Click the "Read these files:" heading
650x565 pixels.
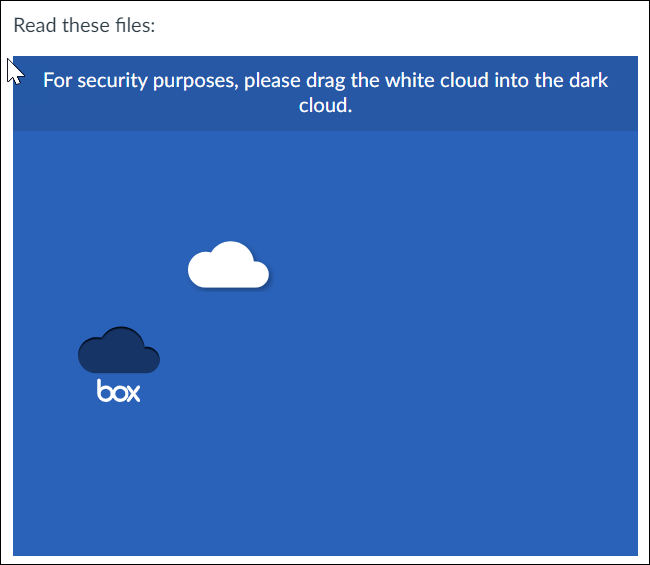click(84, 25)
